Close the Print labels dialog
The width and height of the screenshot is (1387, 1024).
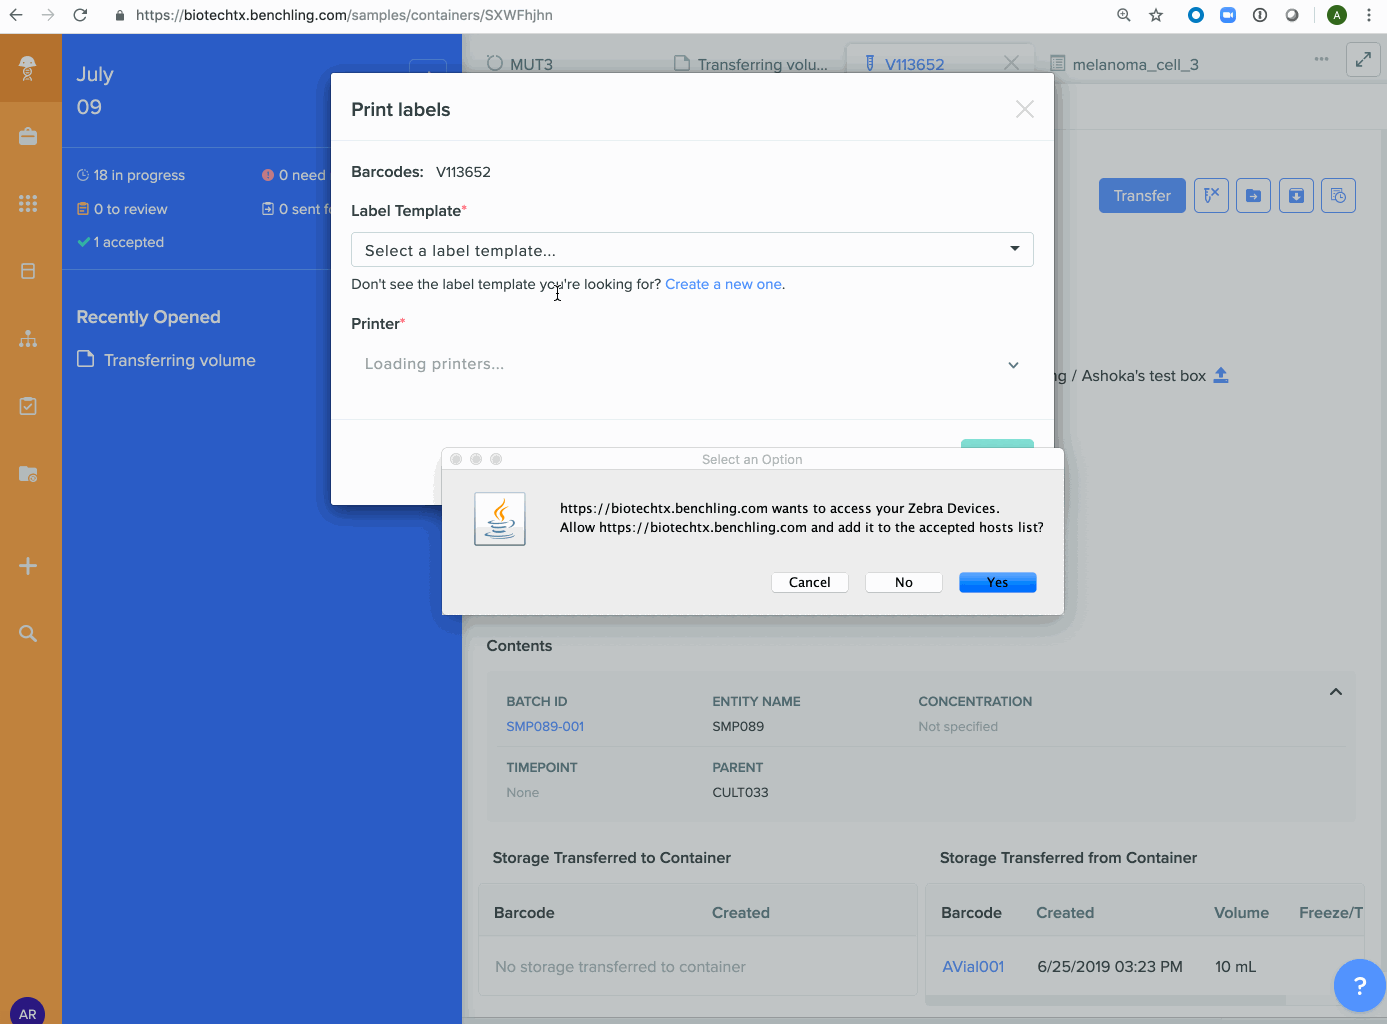(x=1024, y=109)
